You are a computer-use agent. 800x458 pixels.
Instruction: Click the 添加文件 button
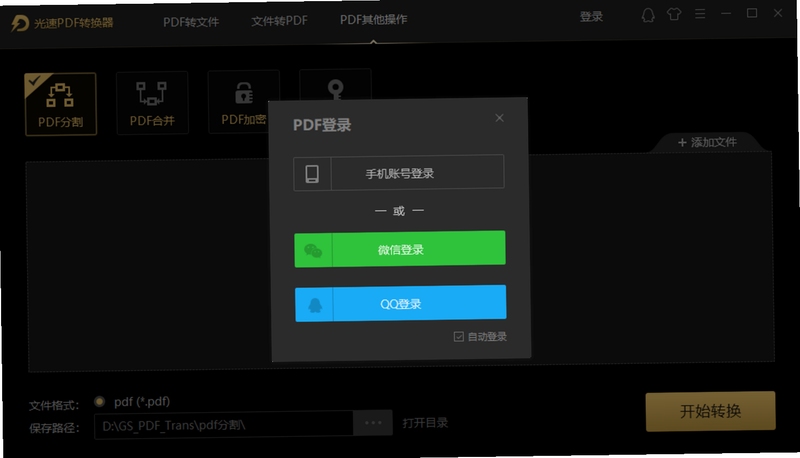tap(707, 142)
